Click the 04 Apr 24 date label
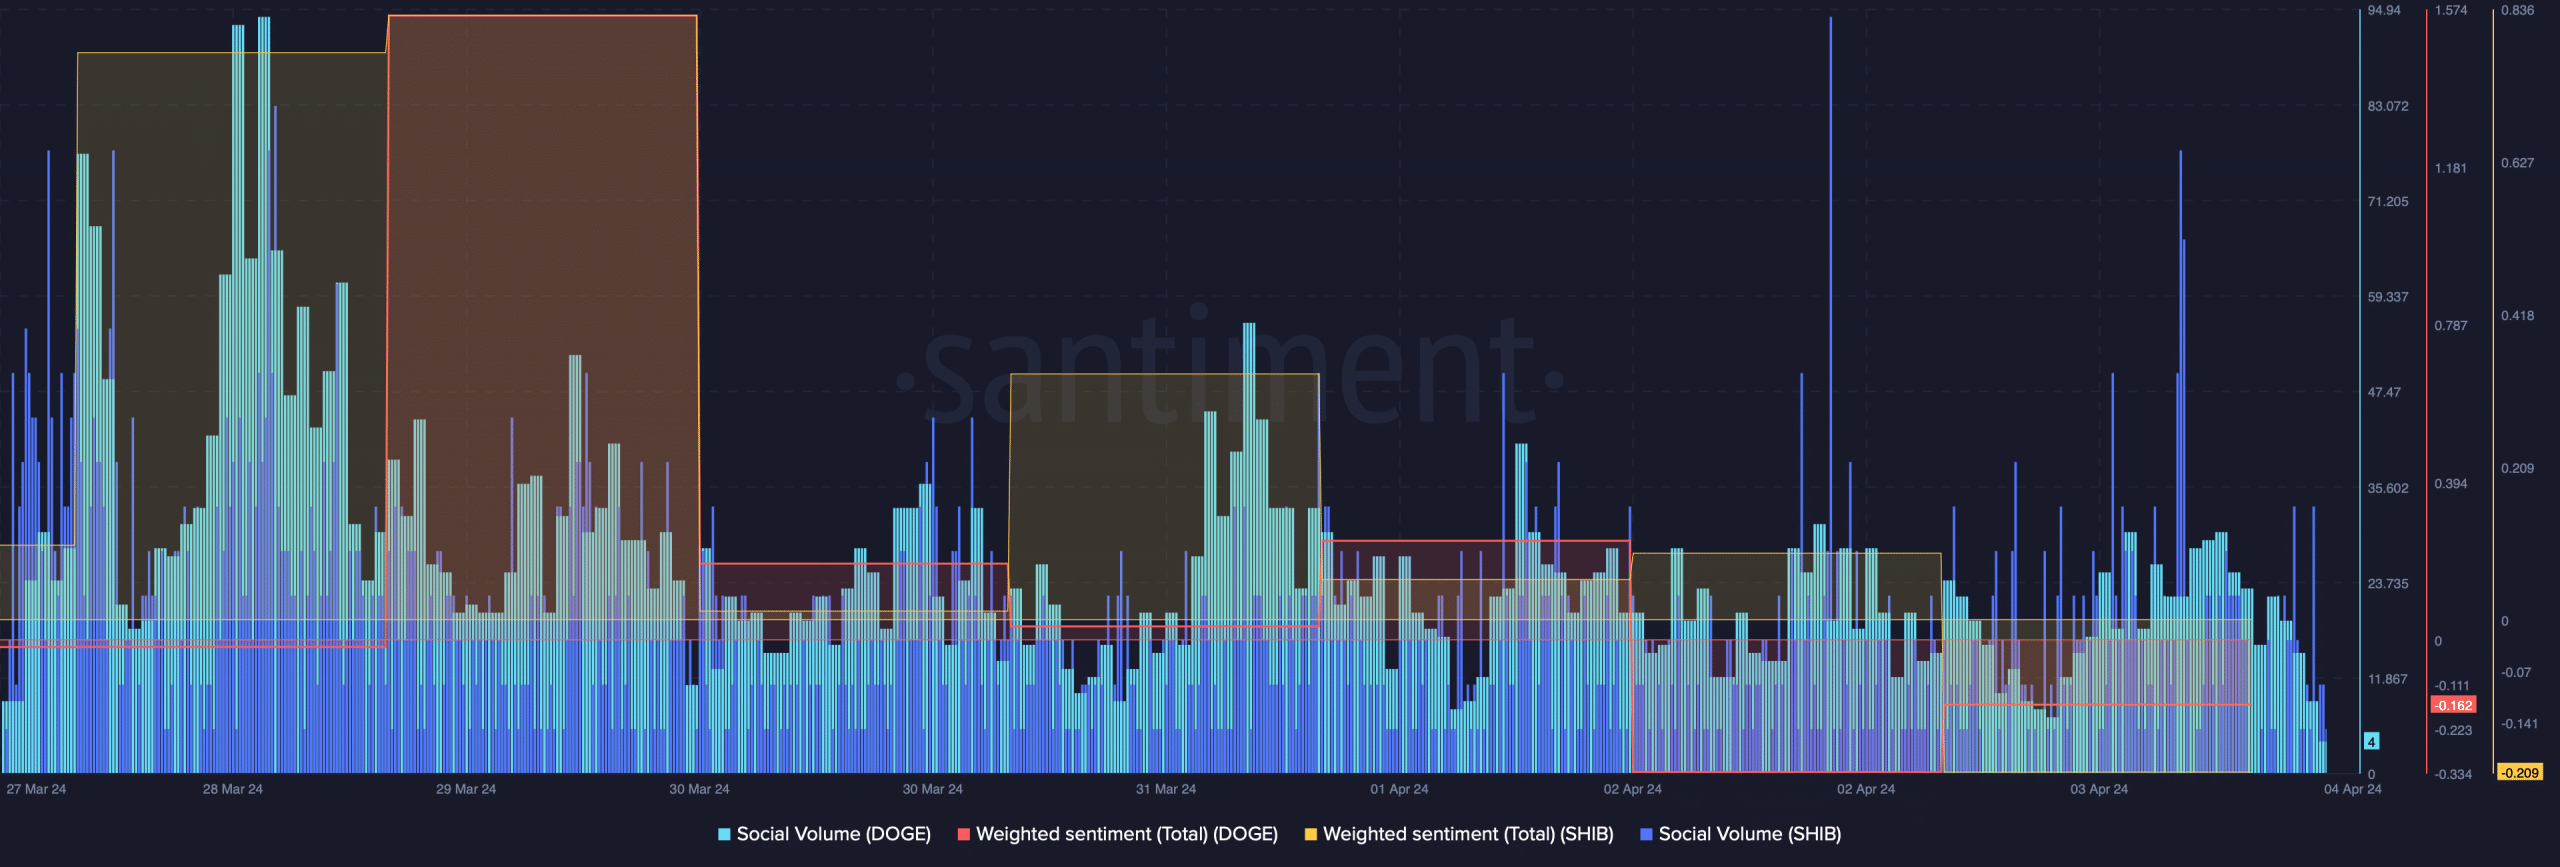 2353,789
